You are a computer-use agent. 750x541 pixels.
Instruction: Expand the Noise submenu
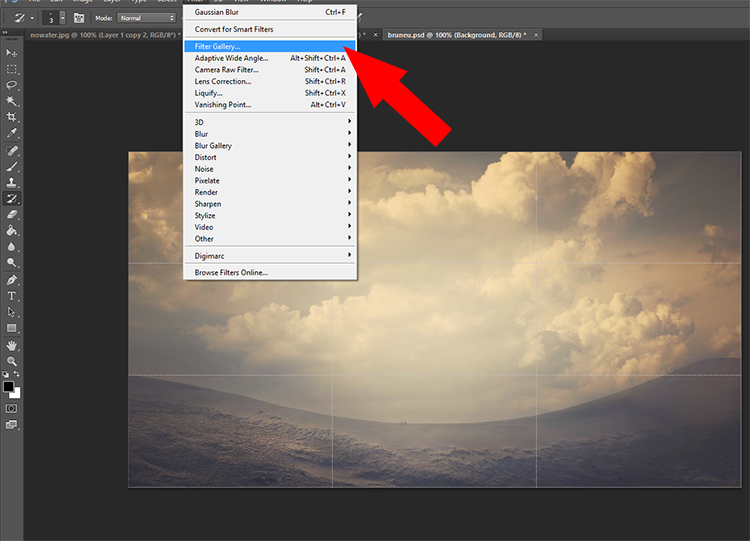270,169
